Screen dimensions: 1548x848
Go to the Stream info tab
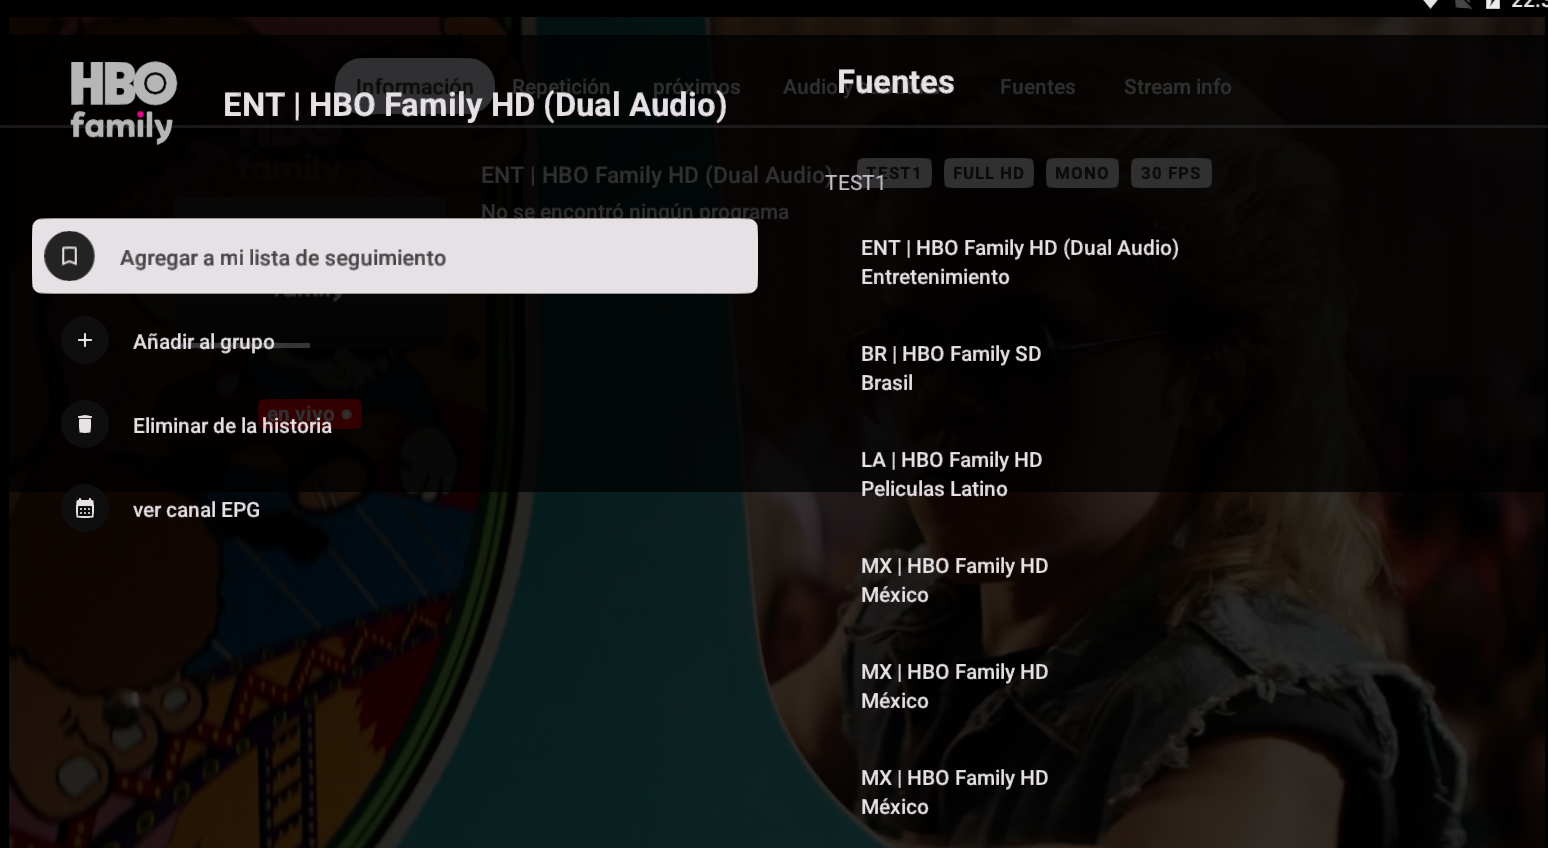1177,87
